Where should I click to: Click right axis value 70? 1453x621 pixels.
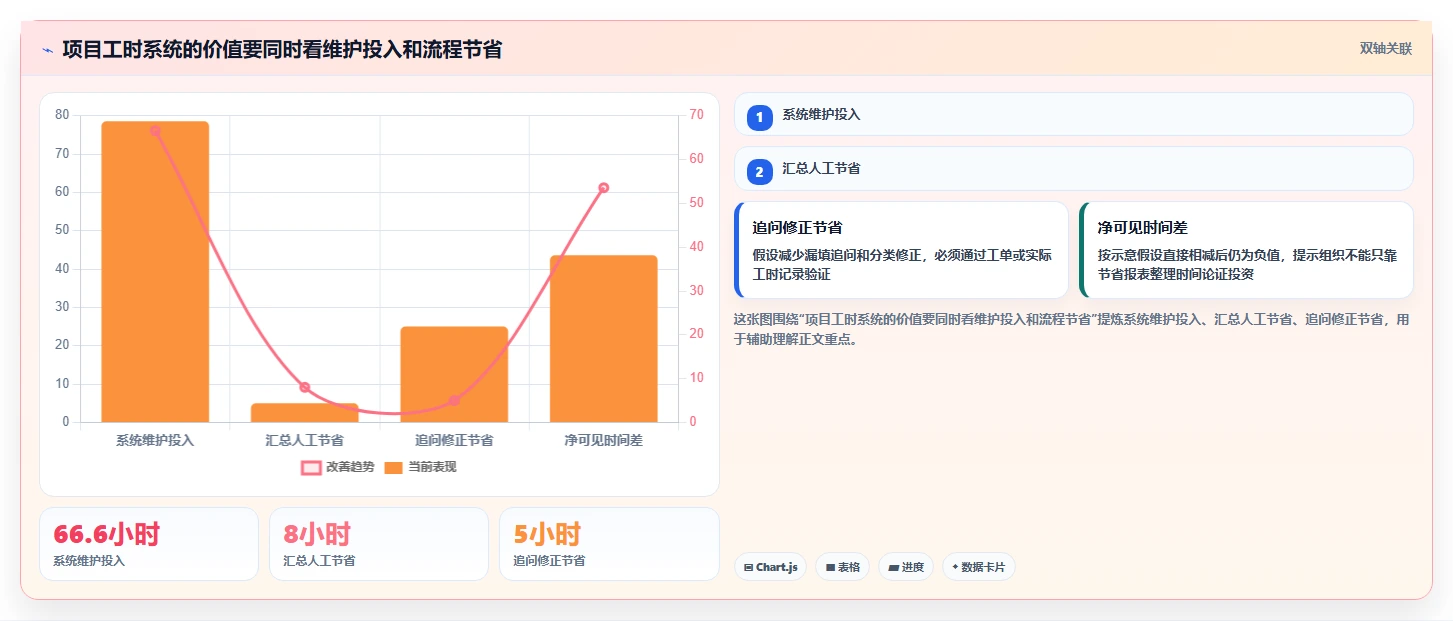tap(696, 115)
